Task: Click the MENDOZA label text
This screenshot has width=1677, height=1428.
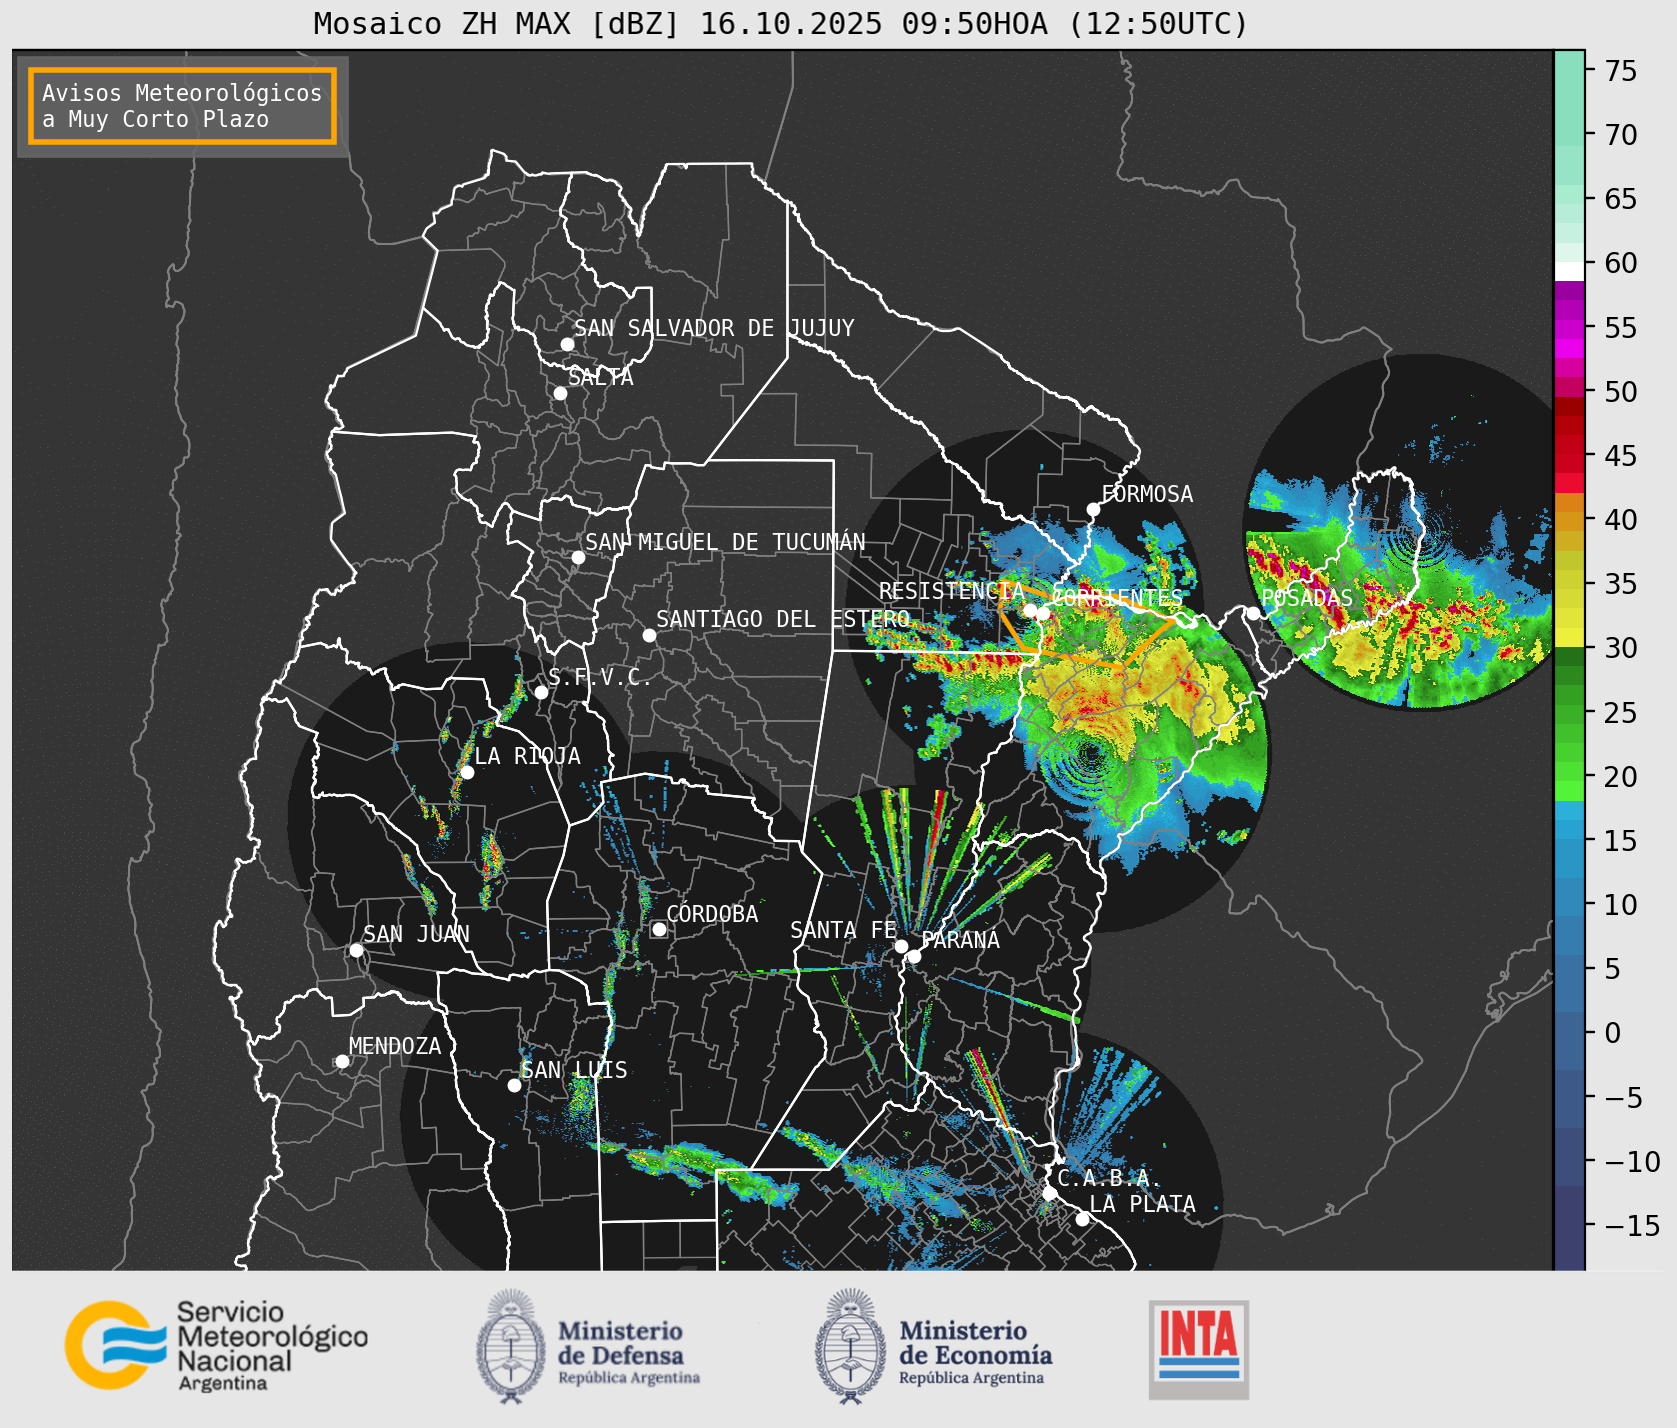Action: coord(395,1046)
